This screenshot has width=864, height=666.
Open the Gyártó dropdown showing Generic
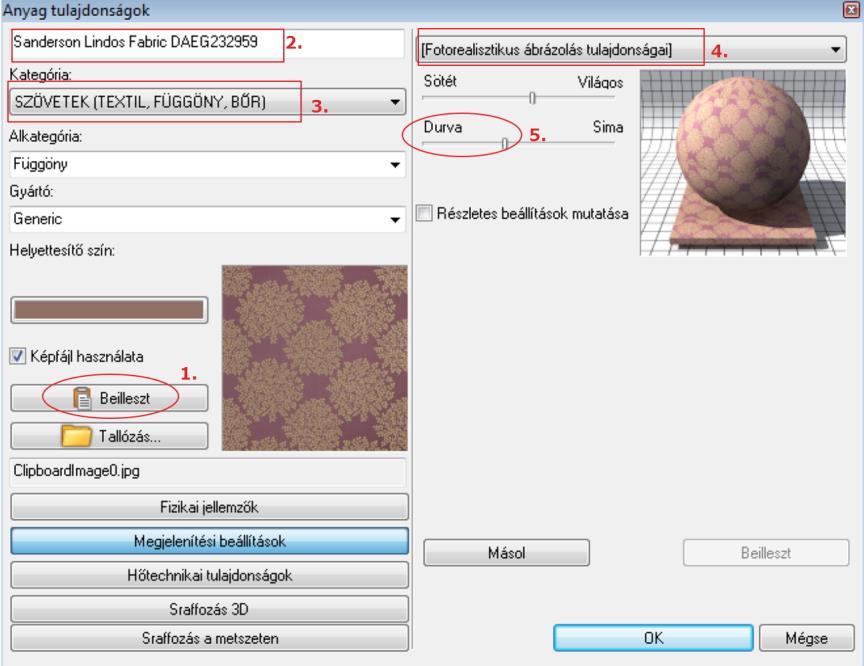tap(207, 219)
